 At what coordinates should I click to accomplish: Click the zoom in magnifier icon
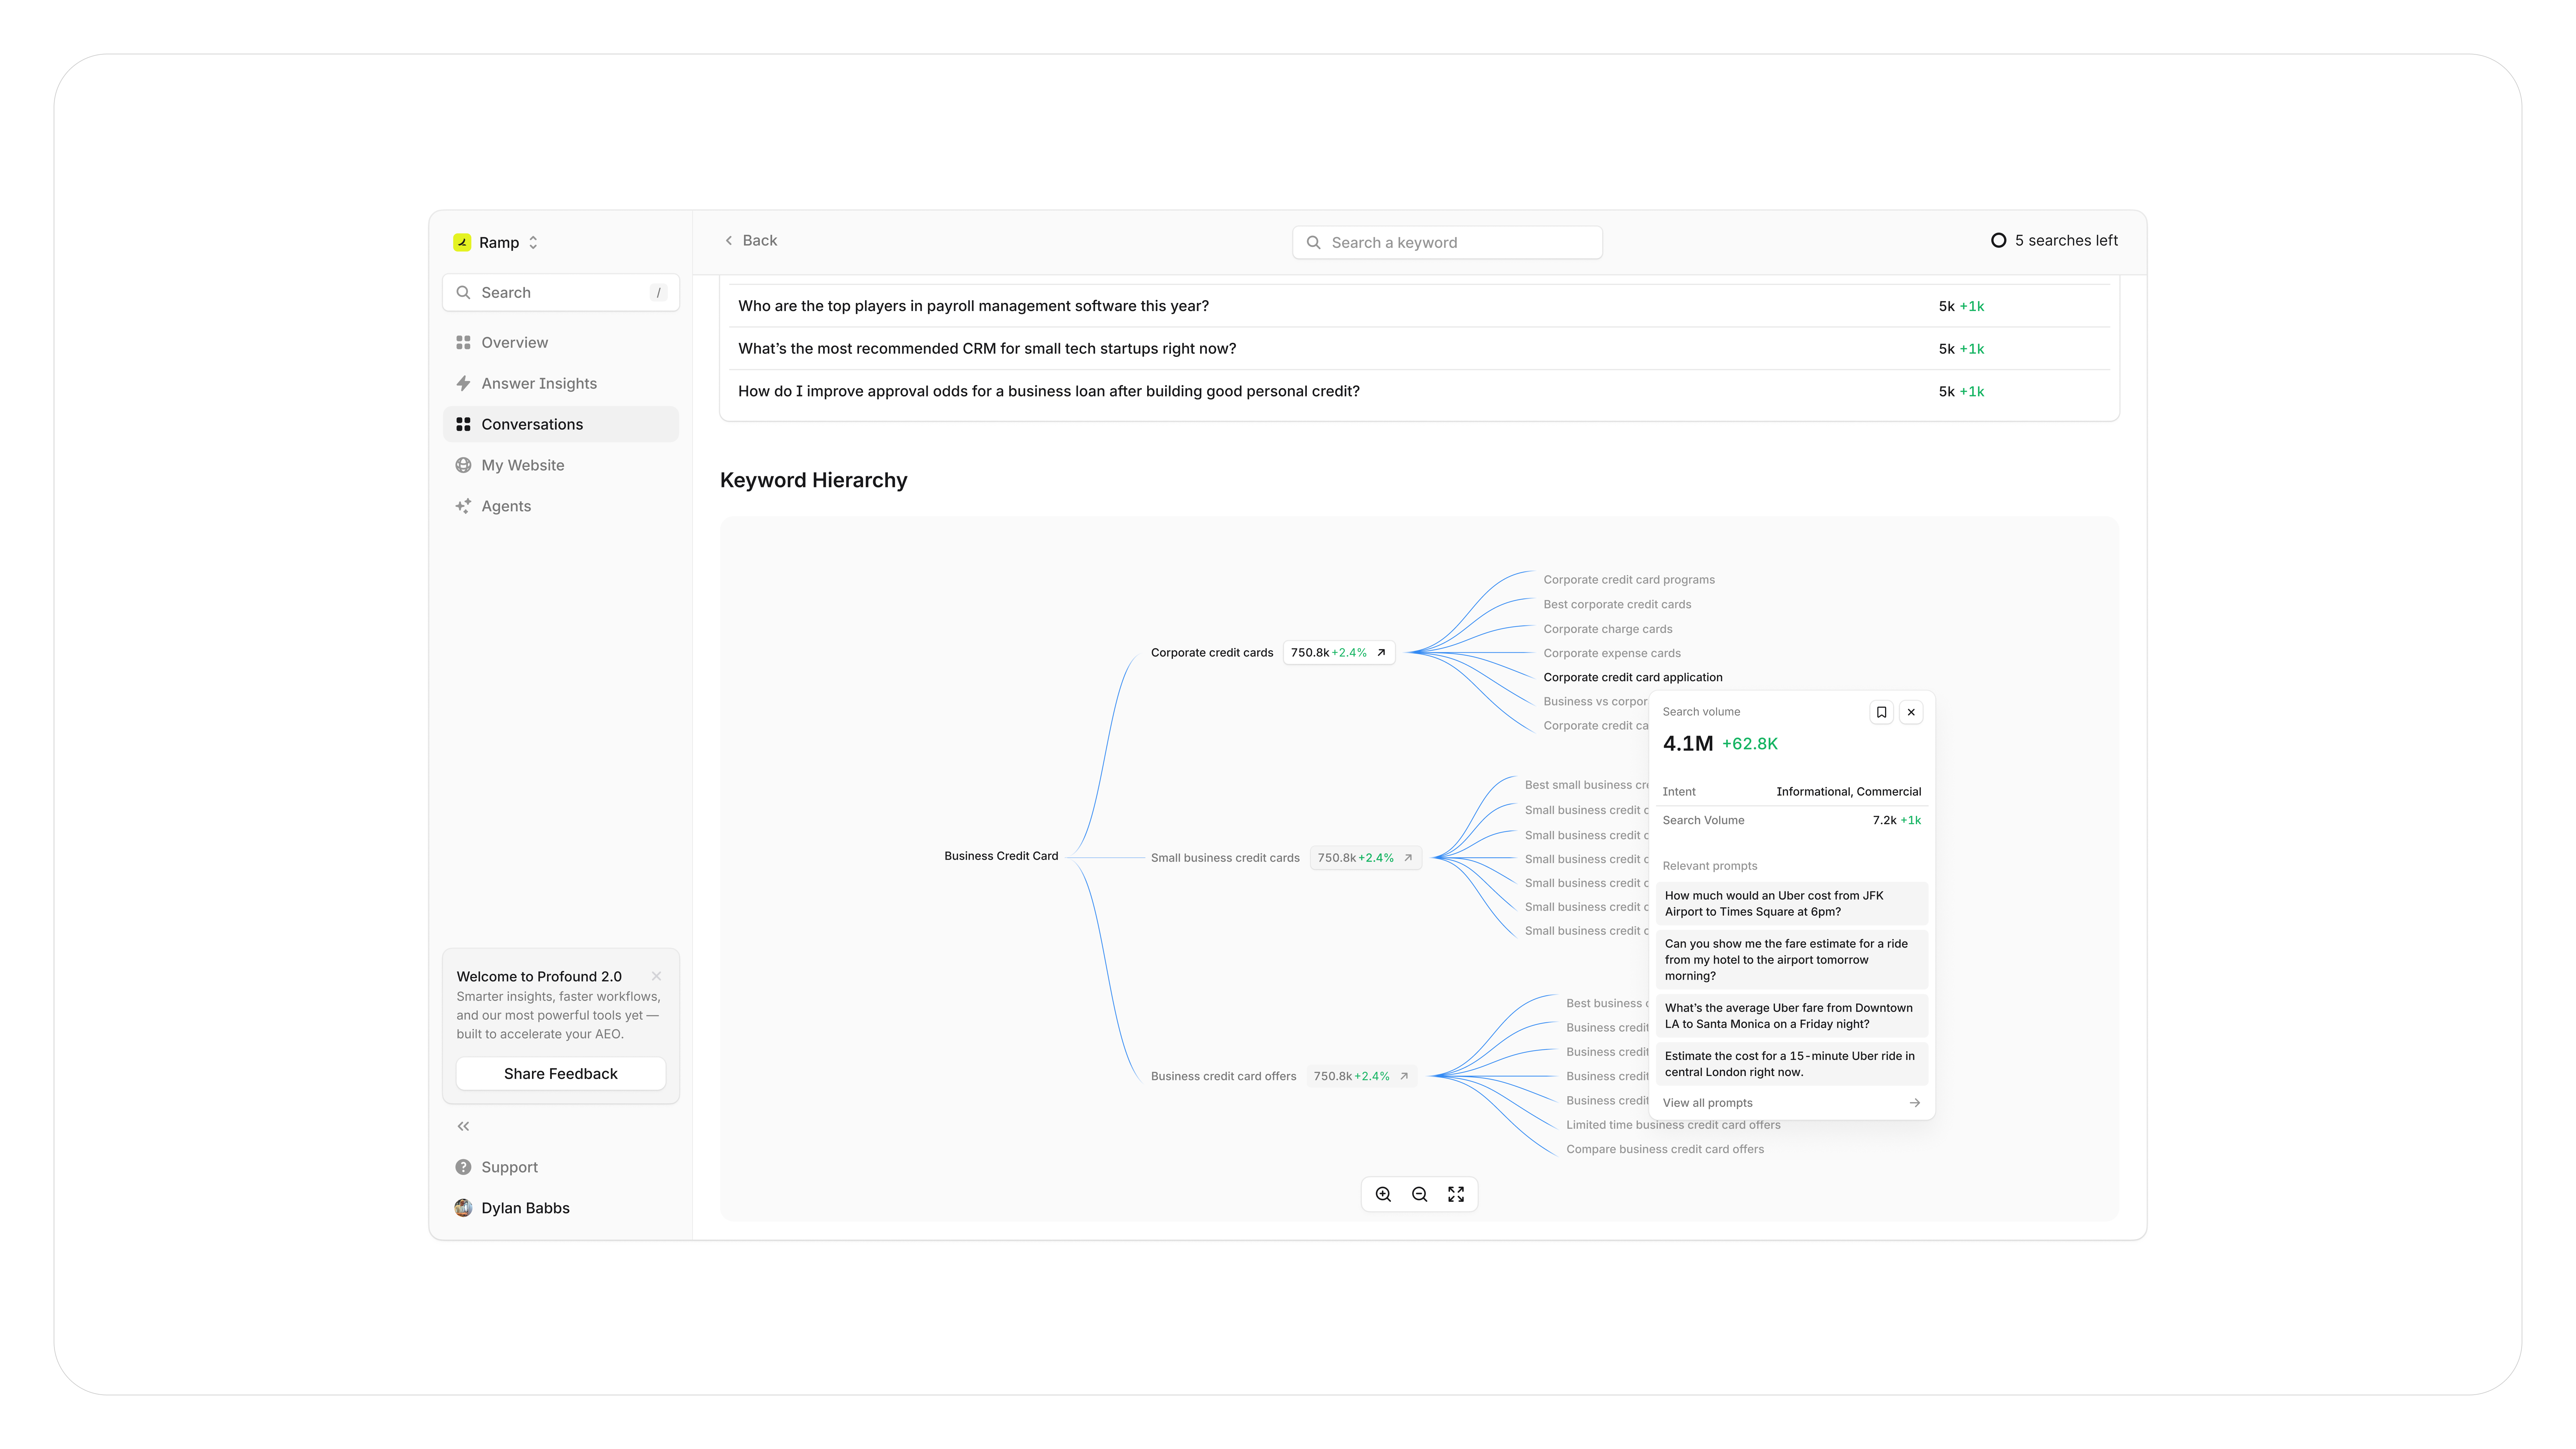pyautogui.click(x=1383, y=1194)
